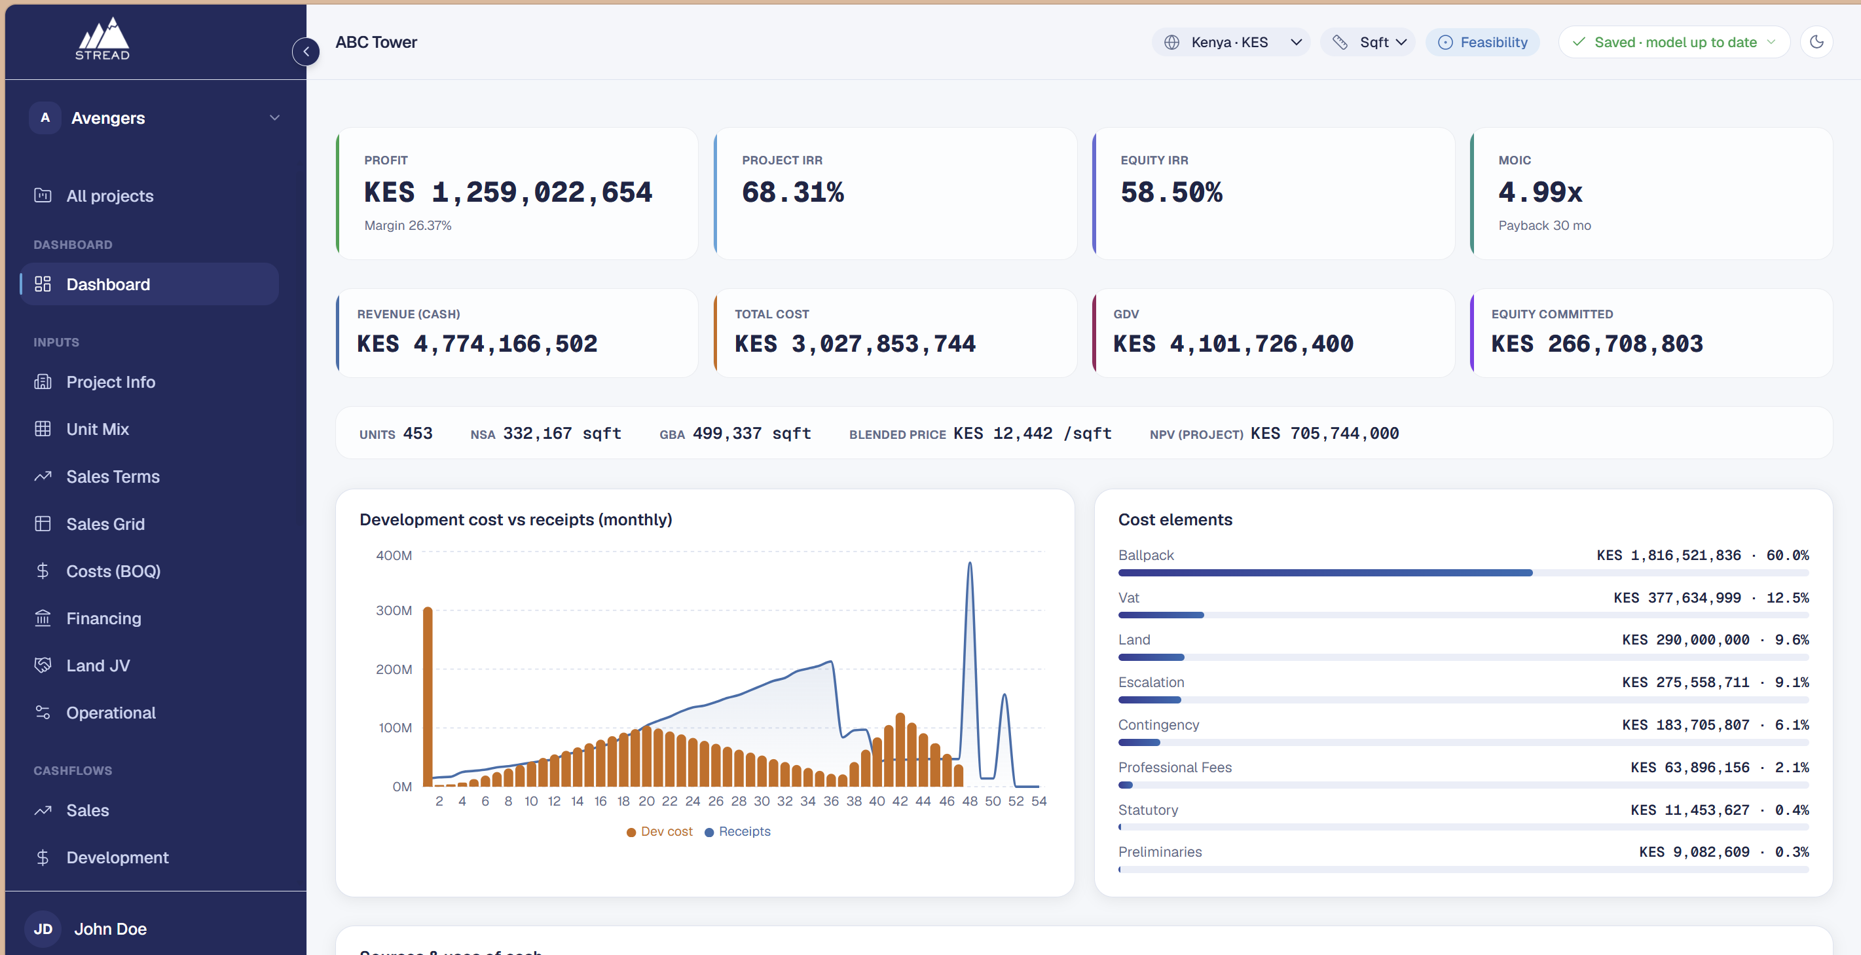Click the Revenue (Cash) card
The height and width of the screenshot is (955, 1861).
517,333
